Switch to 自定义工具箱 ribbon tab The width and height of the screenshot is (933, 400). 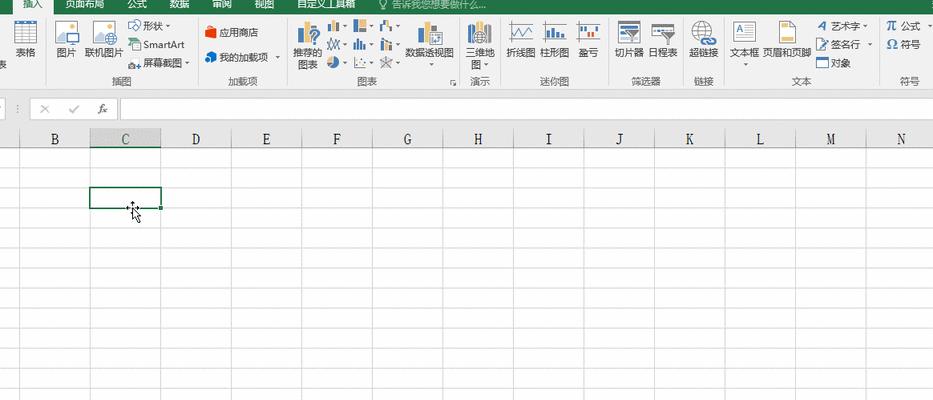coord(326,5)
